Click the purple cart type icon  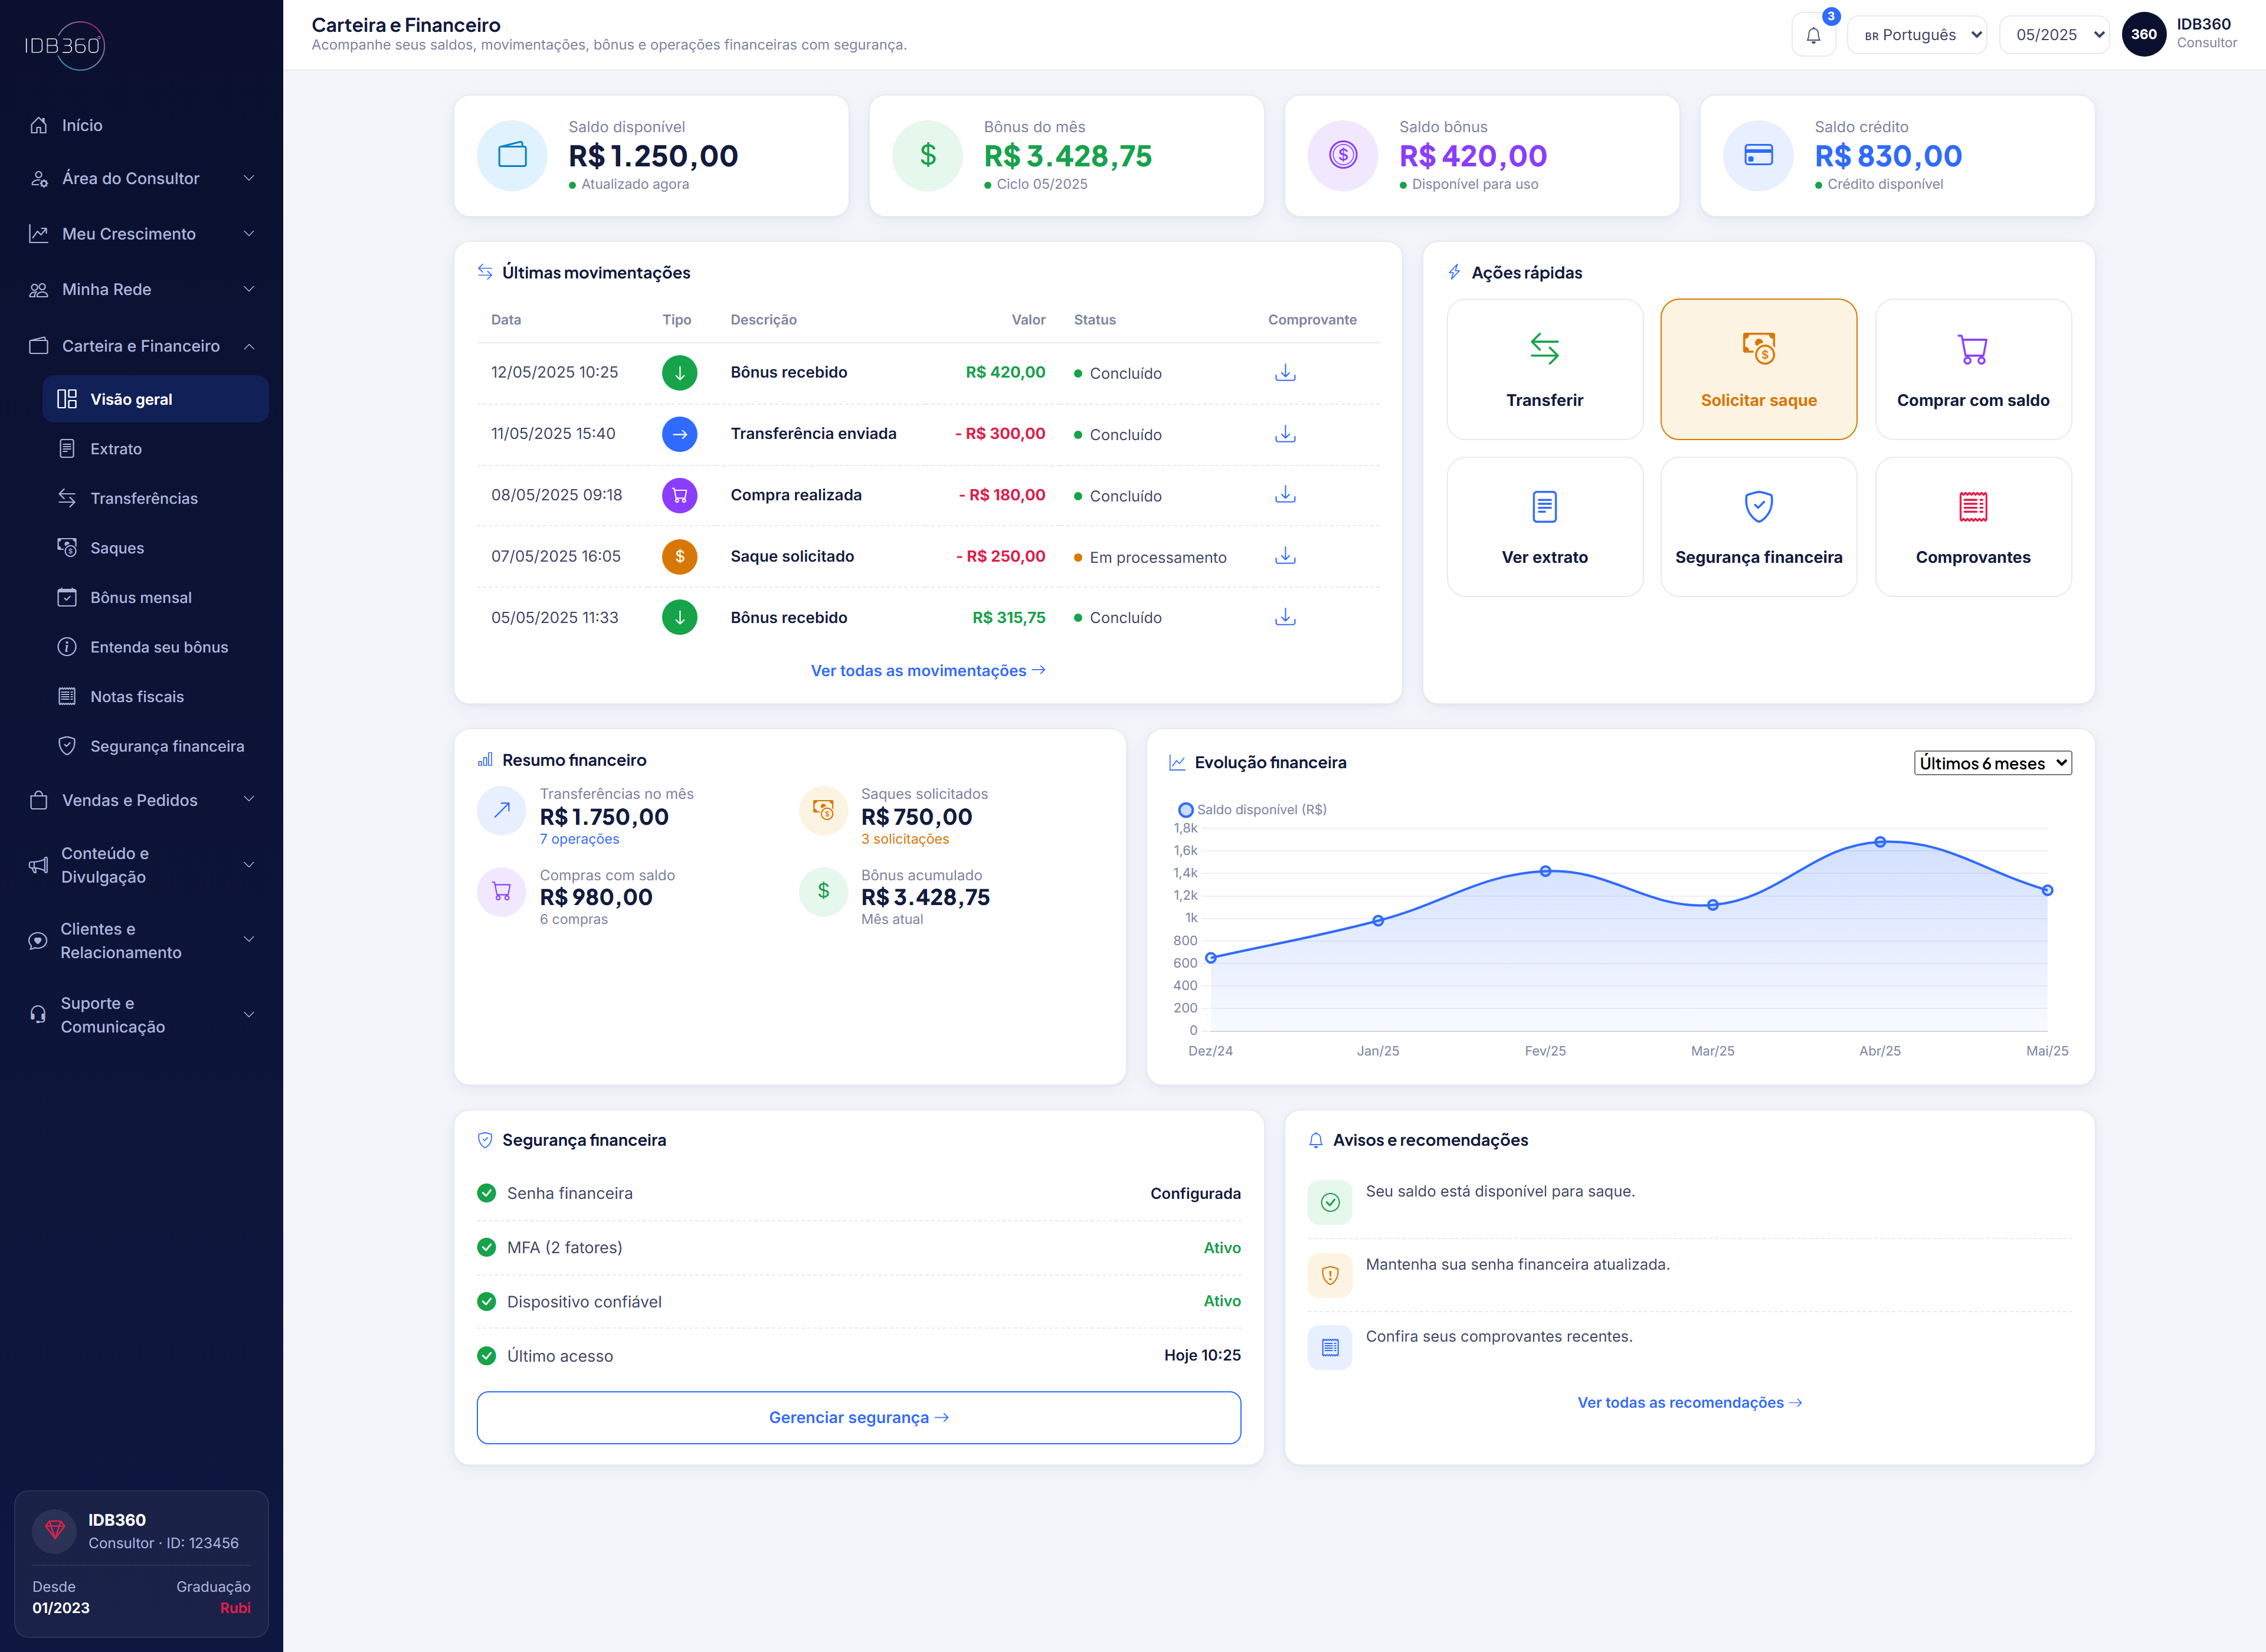[679, 495]
